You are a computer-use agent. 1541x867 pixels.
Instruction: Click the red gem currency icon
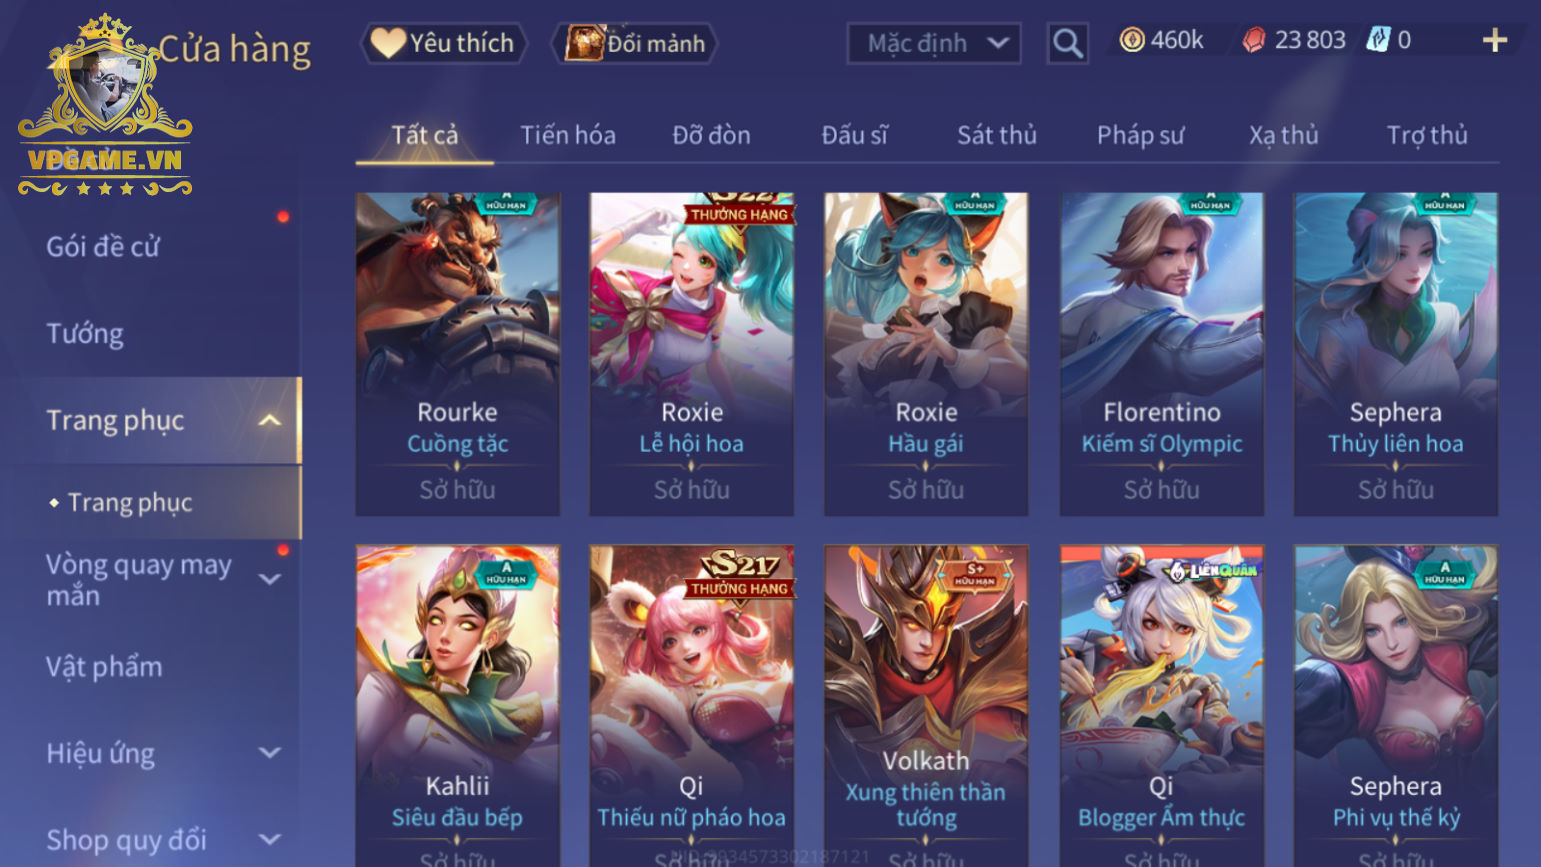coord(1254,40)
